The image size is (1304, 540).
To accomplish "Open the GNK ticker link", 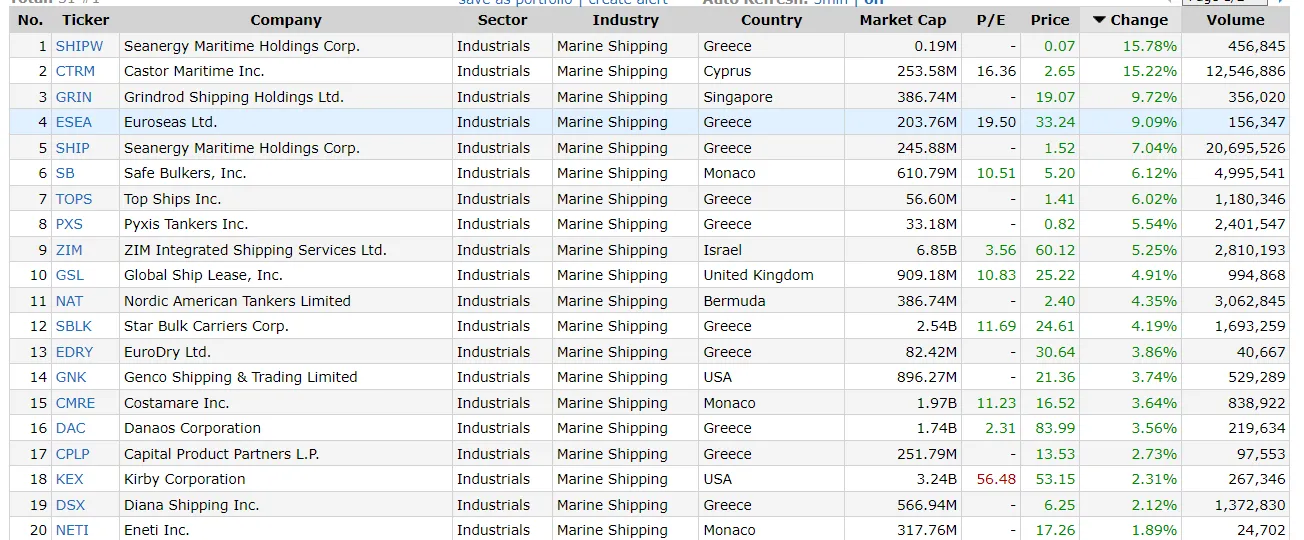I will click(72, 377).
